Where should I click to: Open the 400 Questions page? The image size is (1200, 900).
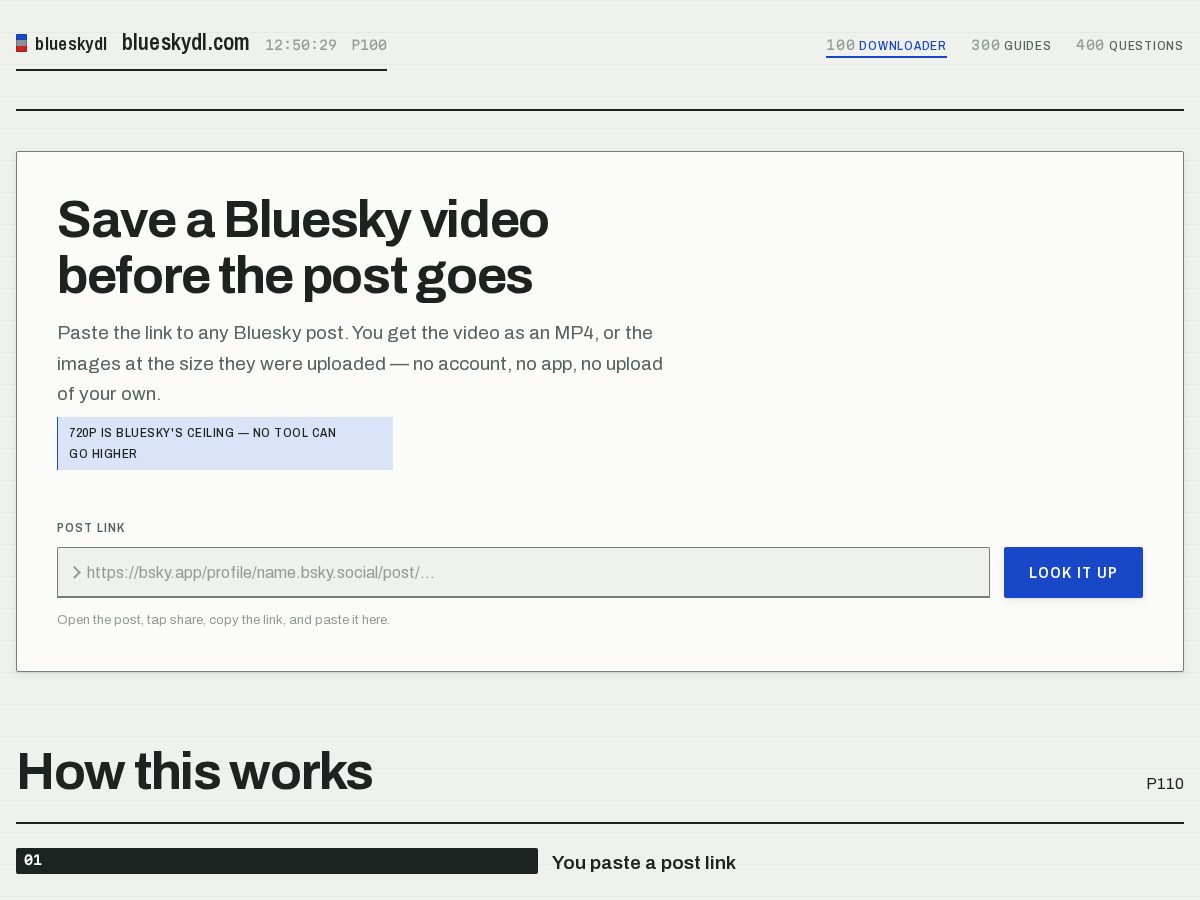(x=1130, y=46)
